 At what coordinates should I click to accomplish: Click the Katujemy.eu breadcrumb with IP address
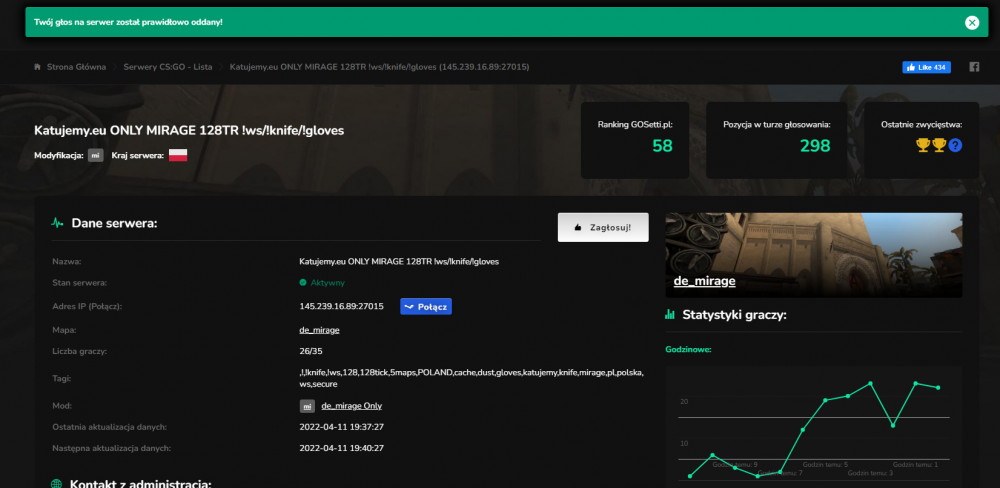click(x=379, y=67)
